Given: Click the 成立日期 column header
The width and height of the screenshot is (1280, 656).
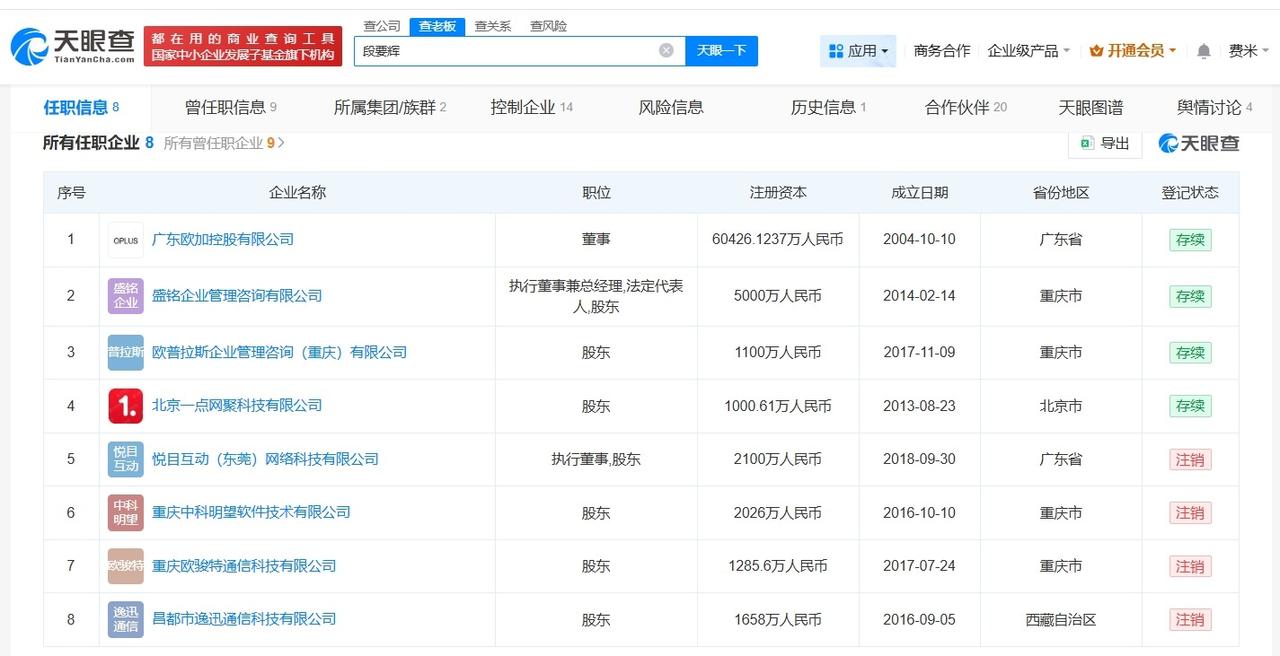Looking at the screenshot, I should (x=919, y=193).
